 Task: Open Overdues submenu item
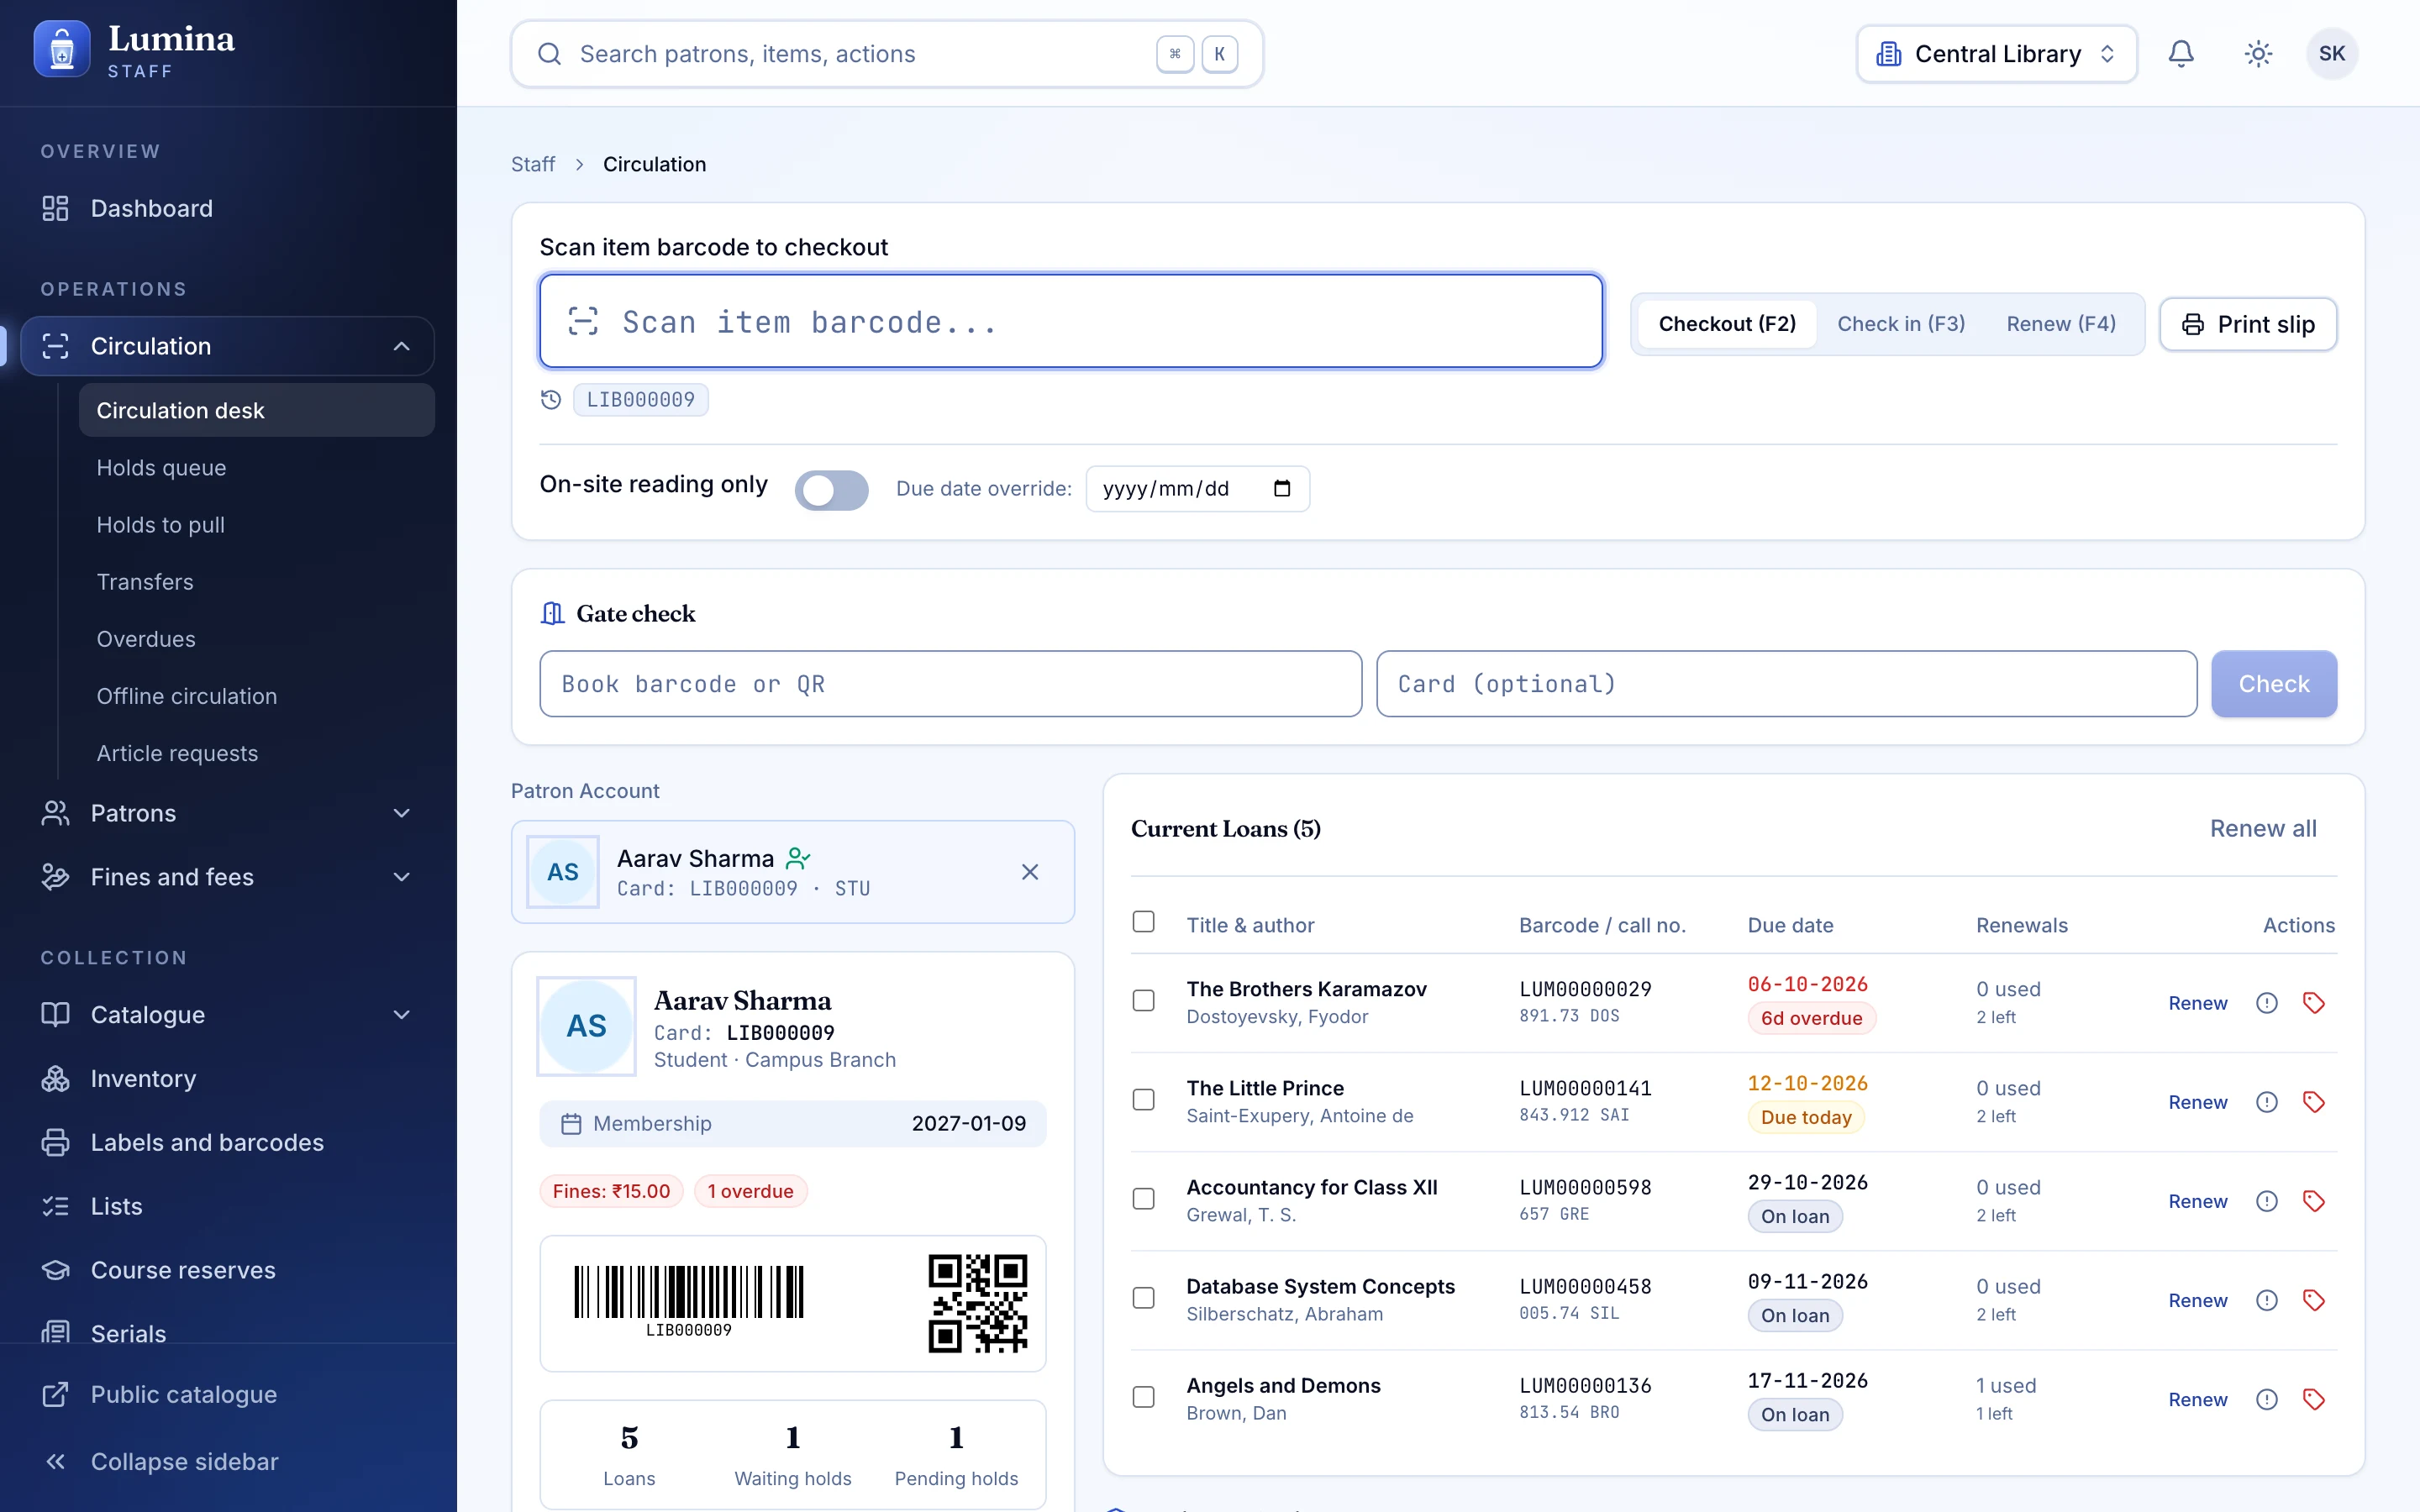pos(256,639)
